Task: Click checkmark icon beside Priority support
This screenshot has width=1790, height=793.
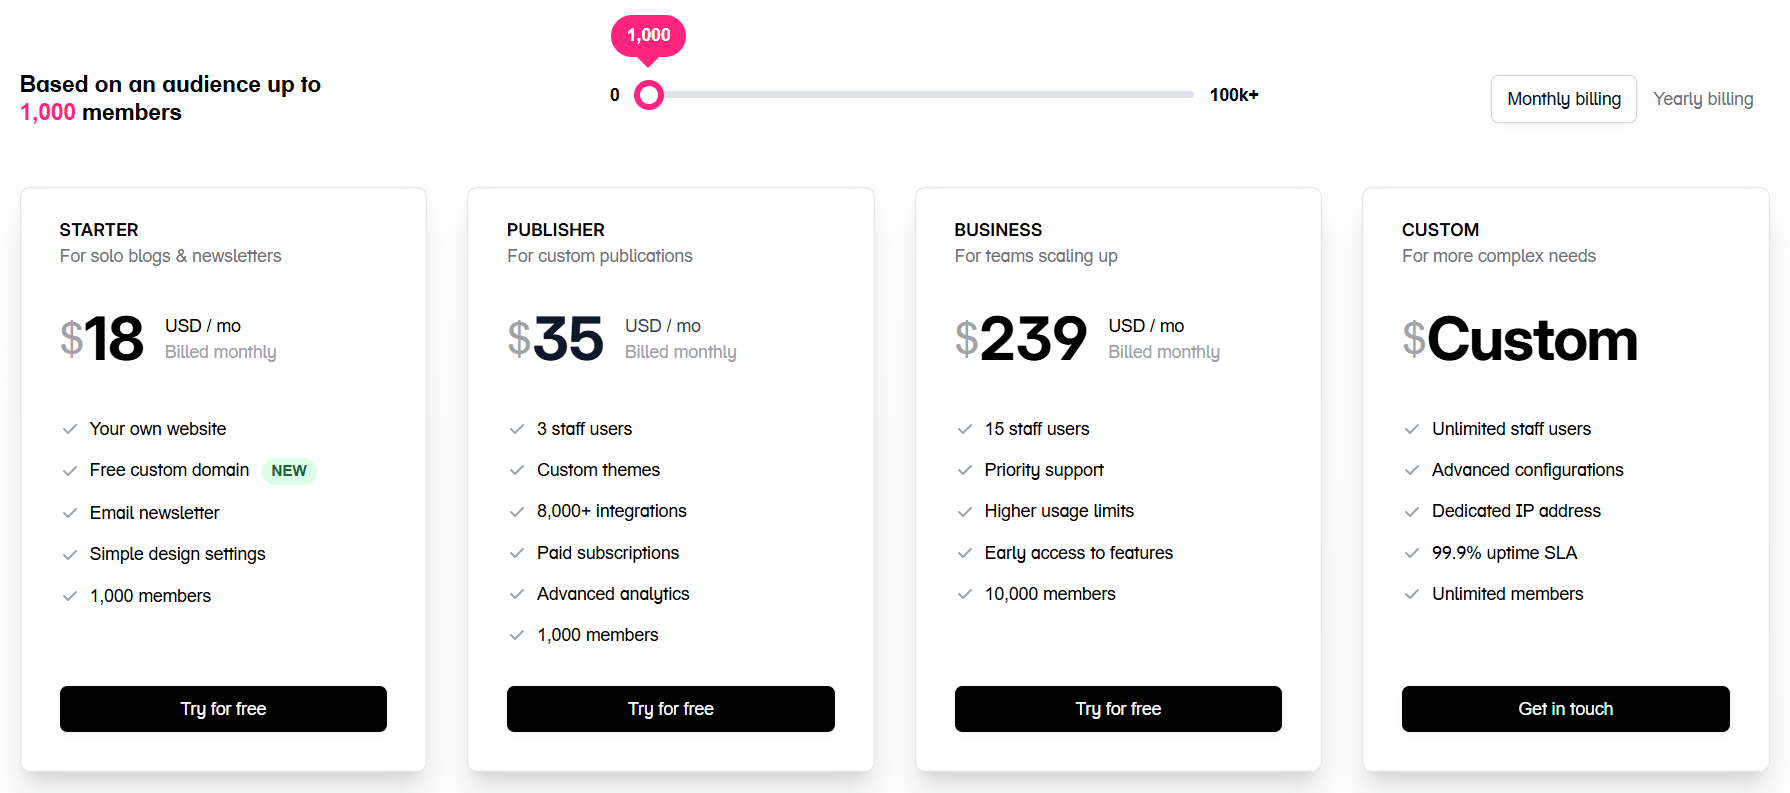Action: 965,470
